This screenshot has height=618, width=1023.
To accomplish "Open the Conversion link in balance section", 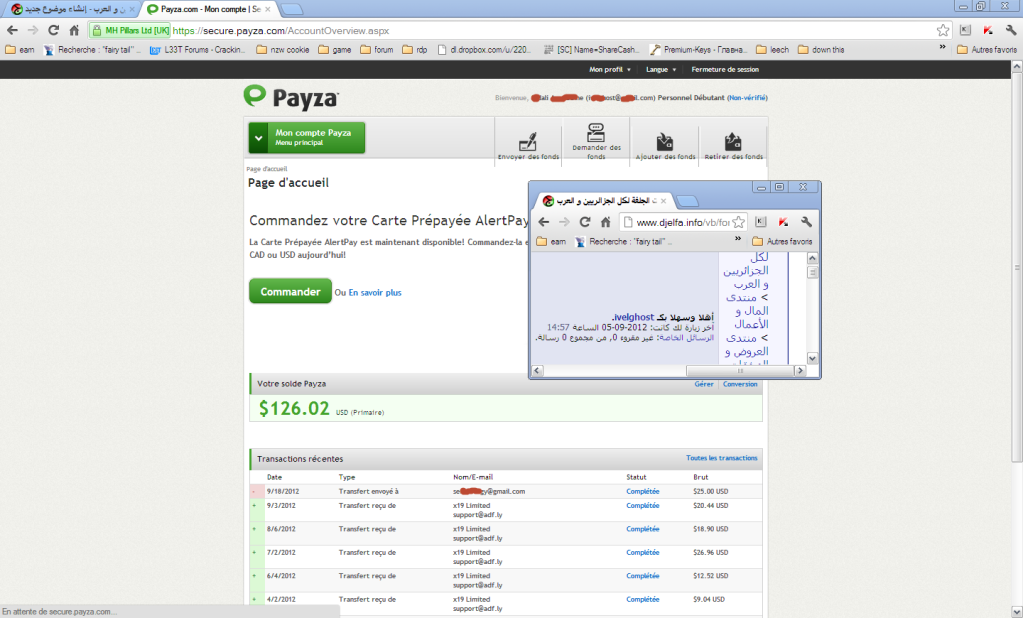I will pos(740,384).
